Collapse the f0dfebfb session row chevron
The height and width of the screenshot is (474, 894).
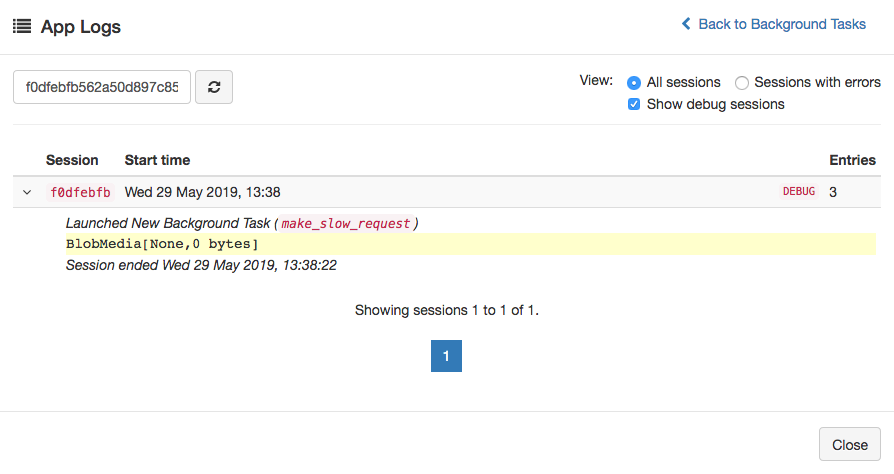click(x=27, y=192)
